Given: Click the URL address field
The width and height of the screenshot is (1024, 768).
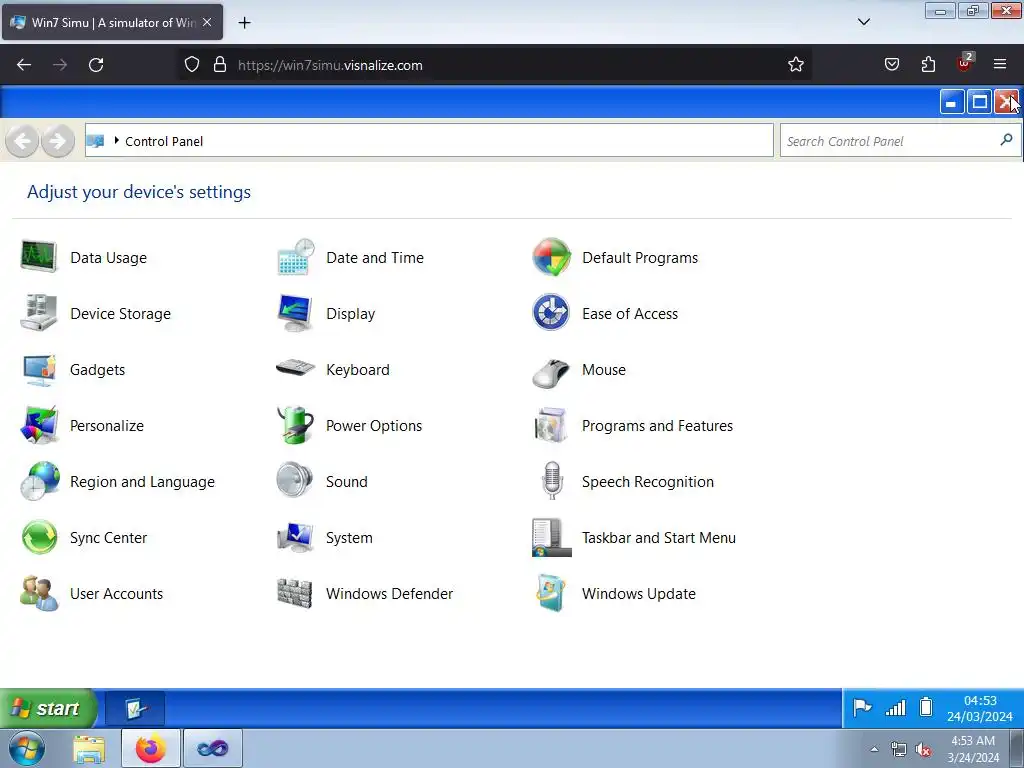Looking at the screenshot, I should [x=496, y=65].
